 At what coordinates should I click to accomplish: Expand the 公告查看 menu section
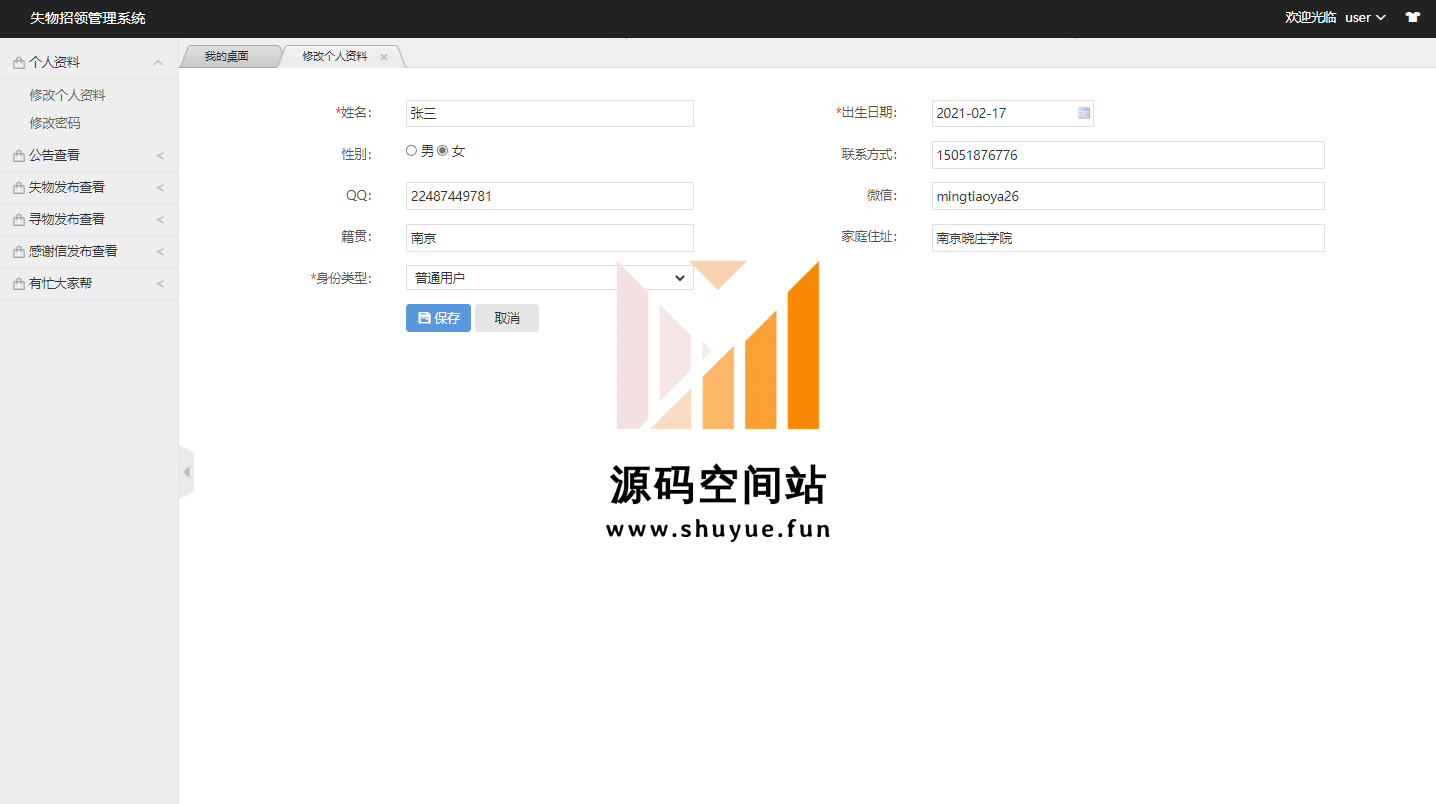pos(160,156)
